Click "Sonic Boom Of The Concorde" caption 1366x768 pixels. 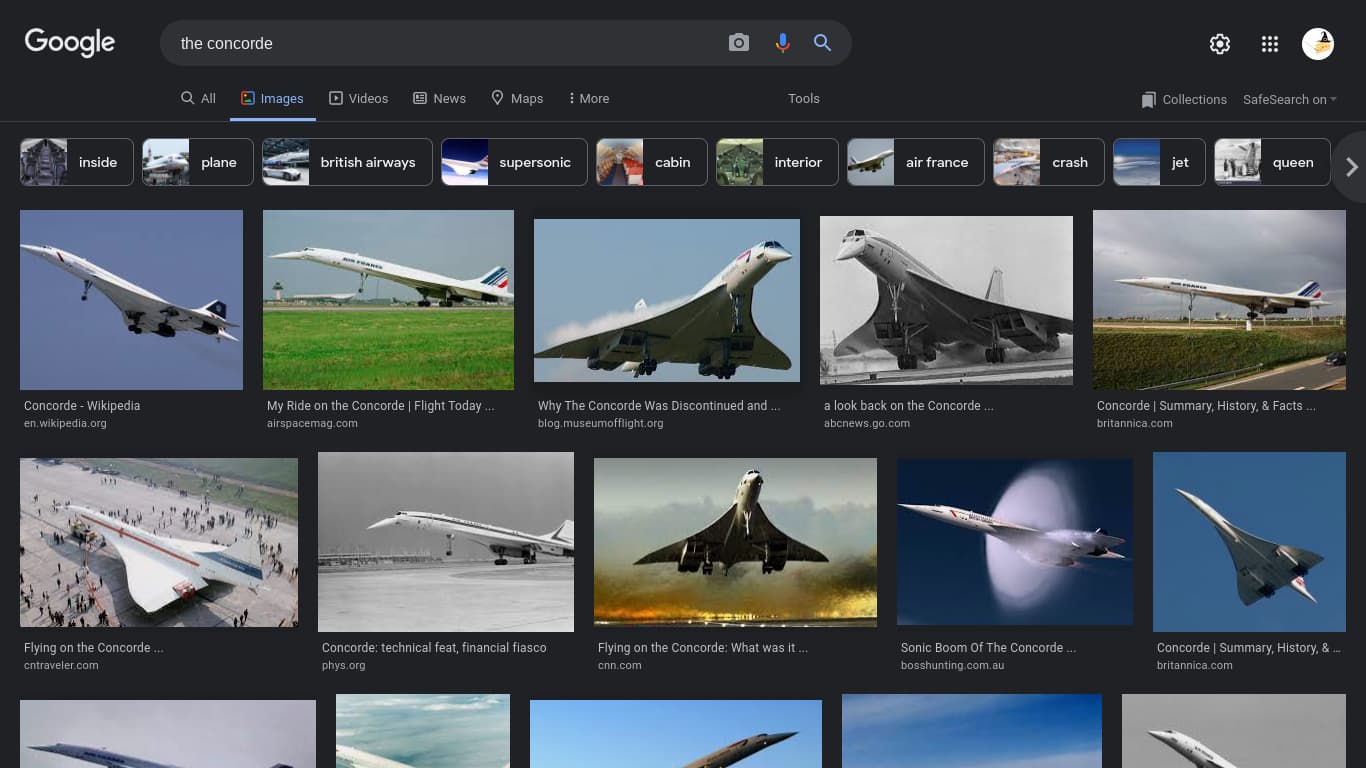pos(989,648)
